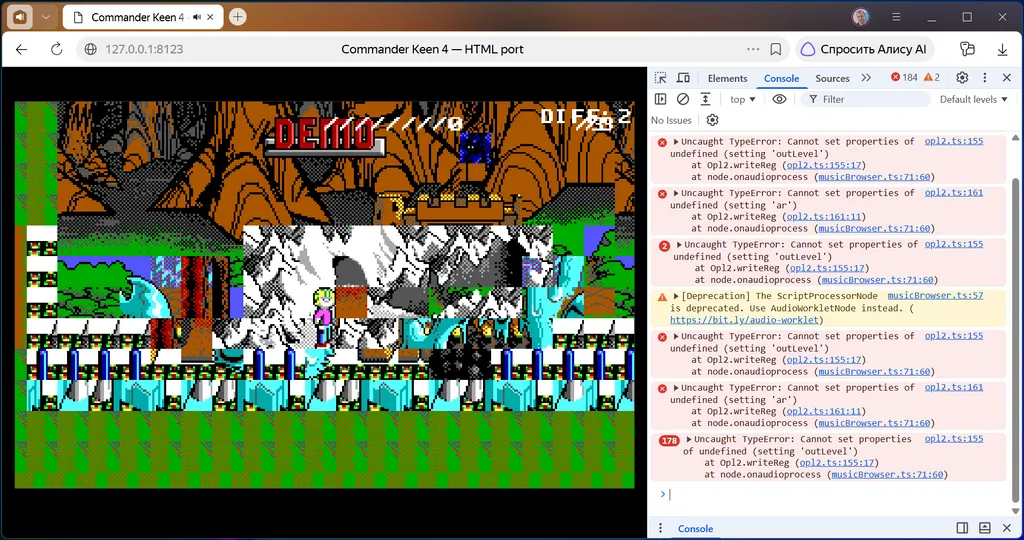Click the 'No Issues' text
1024x540 pixels.
[671, 120]
